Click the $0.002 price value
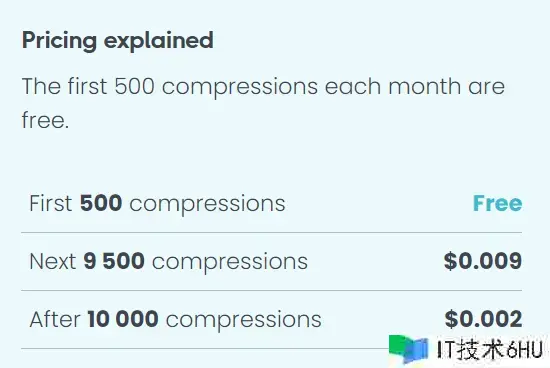 (483, 319)
